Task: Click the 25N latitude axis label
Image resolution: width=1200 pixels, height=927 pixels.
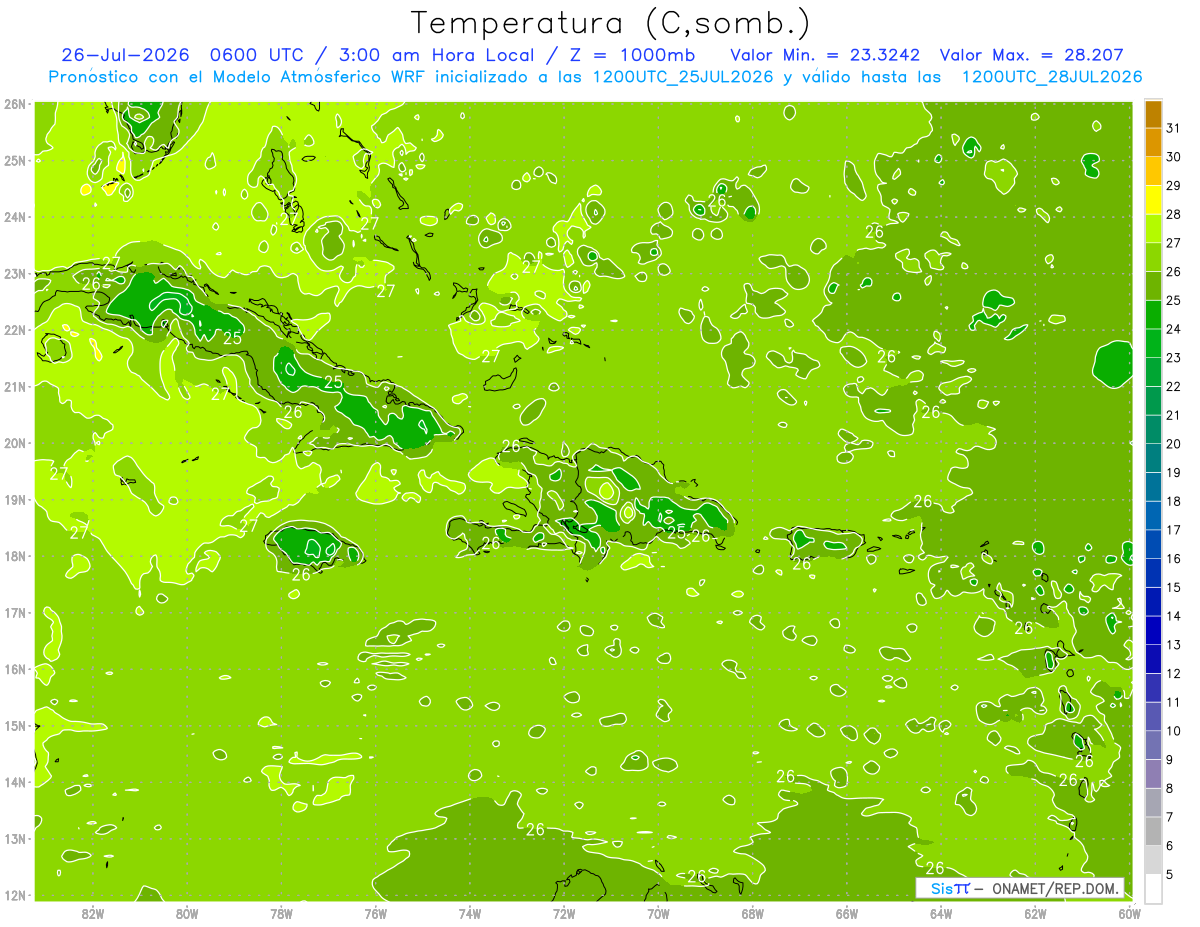Action: point(15,160)
